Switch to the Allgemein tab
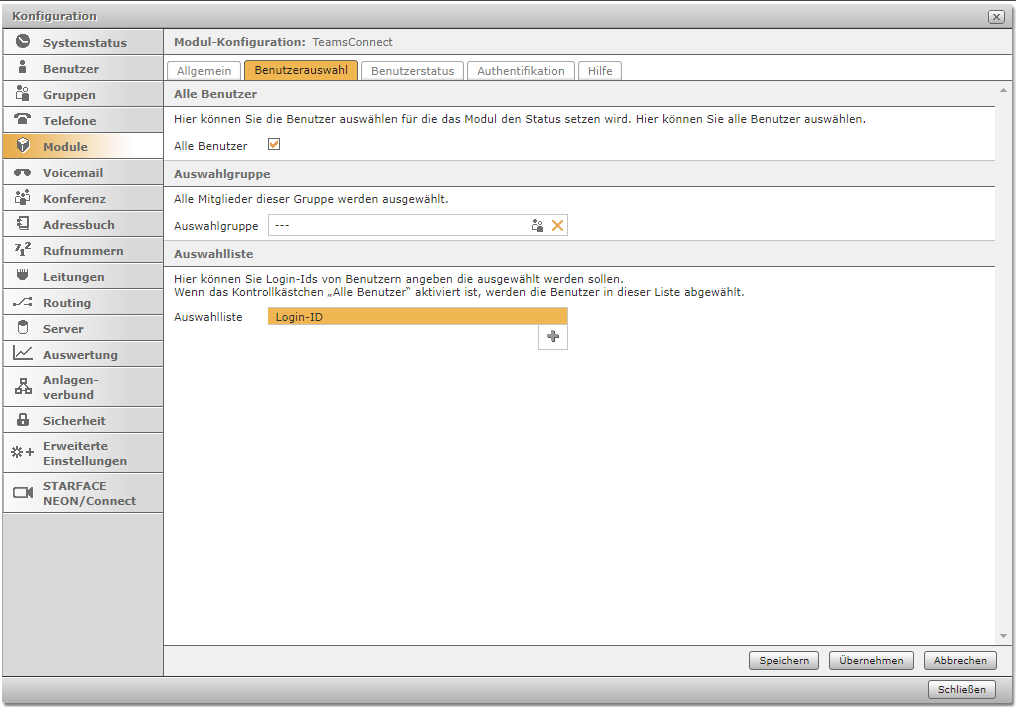 coord(204,71)
